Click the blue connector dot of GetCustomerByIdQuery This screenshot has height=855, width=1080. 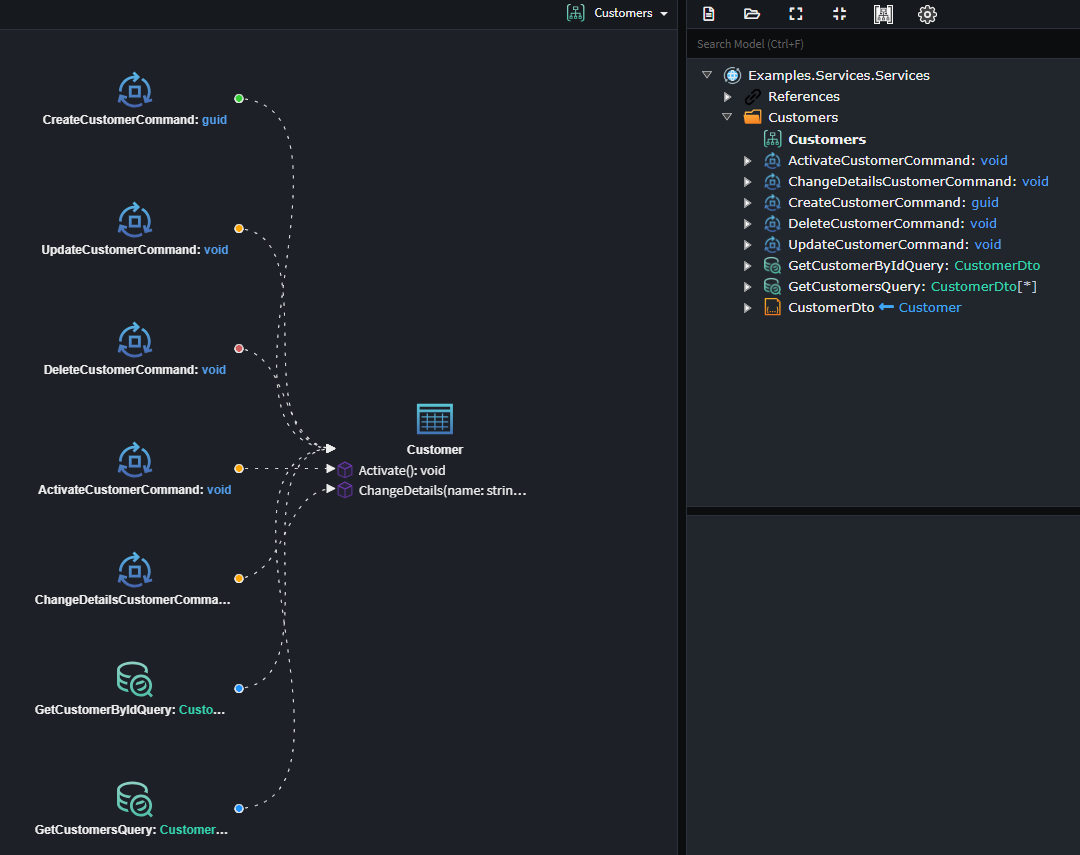click(x=239, y=688)
